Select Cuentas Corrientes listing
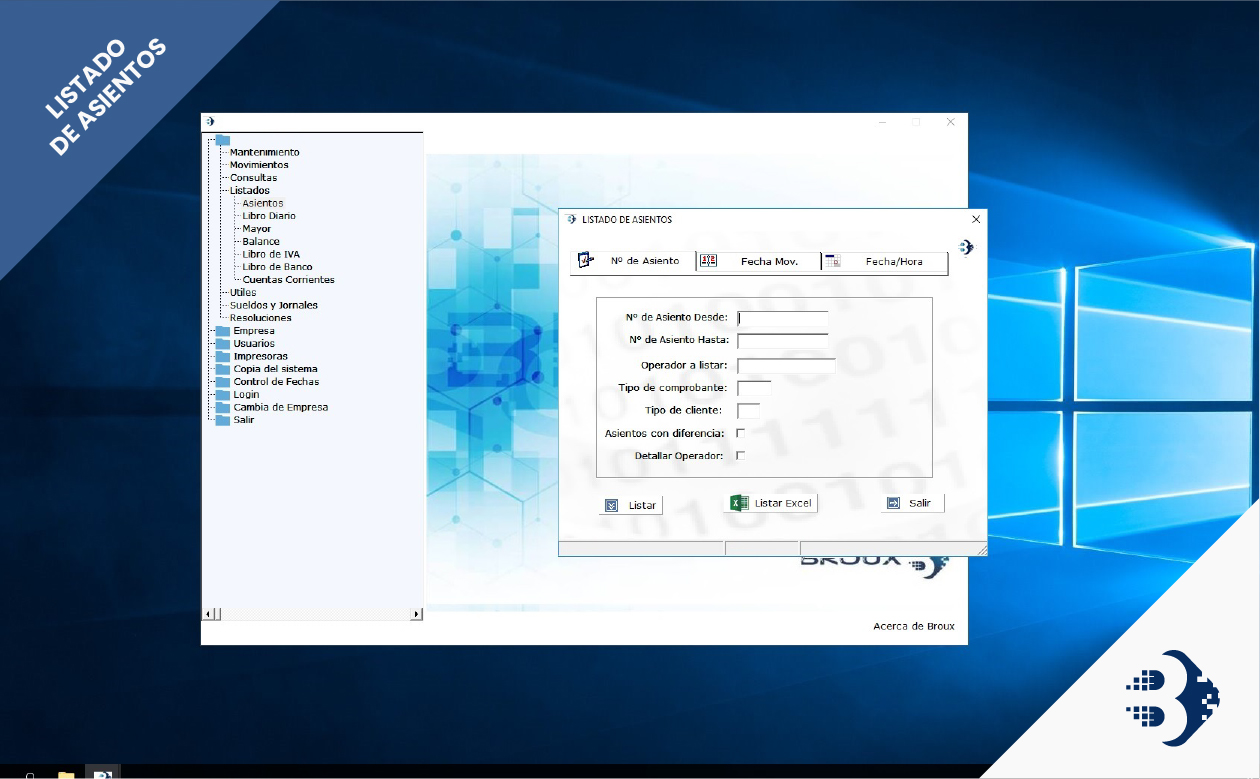The image size is (1260, 779). (x=288, y=280)
